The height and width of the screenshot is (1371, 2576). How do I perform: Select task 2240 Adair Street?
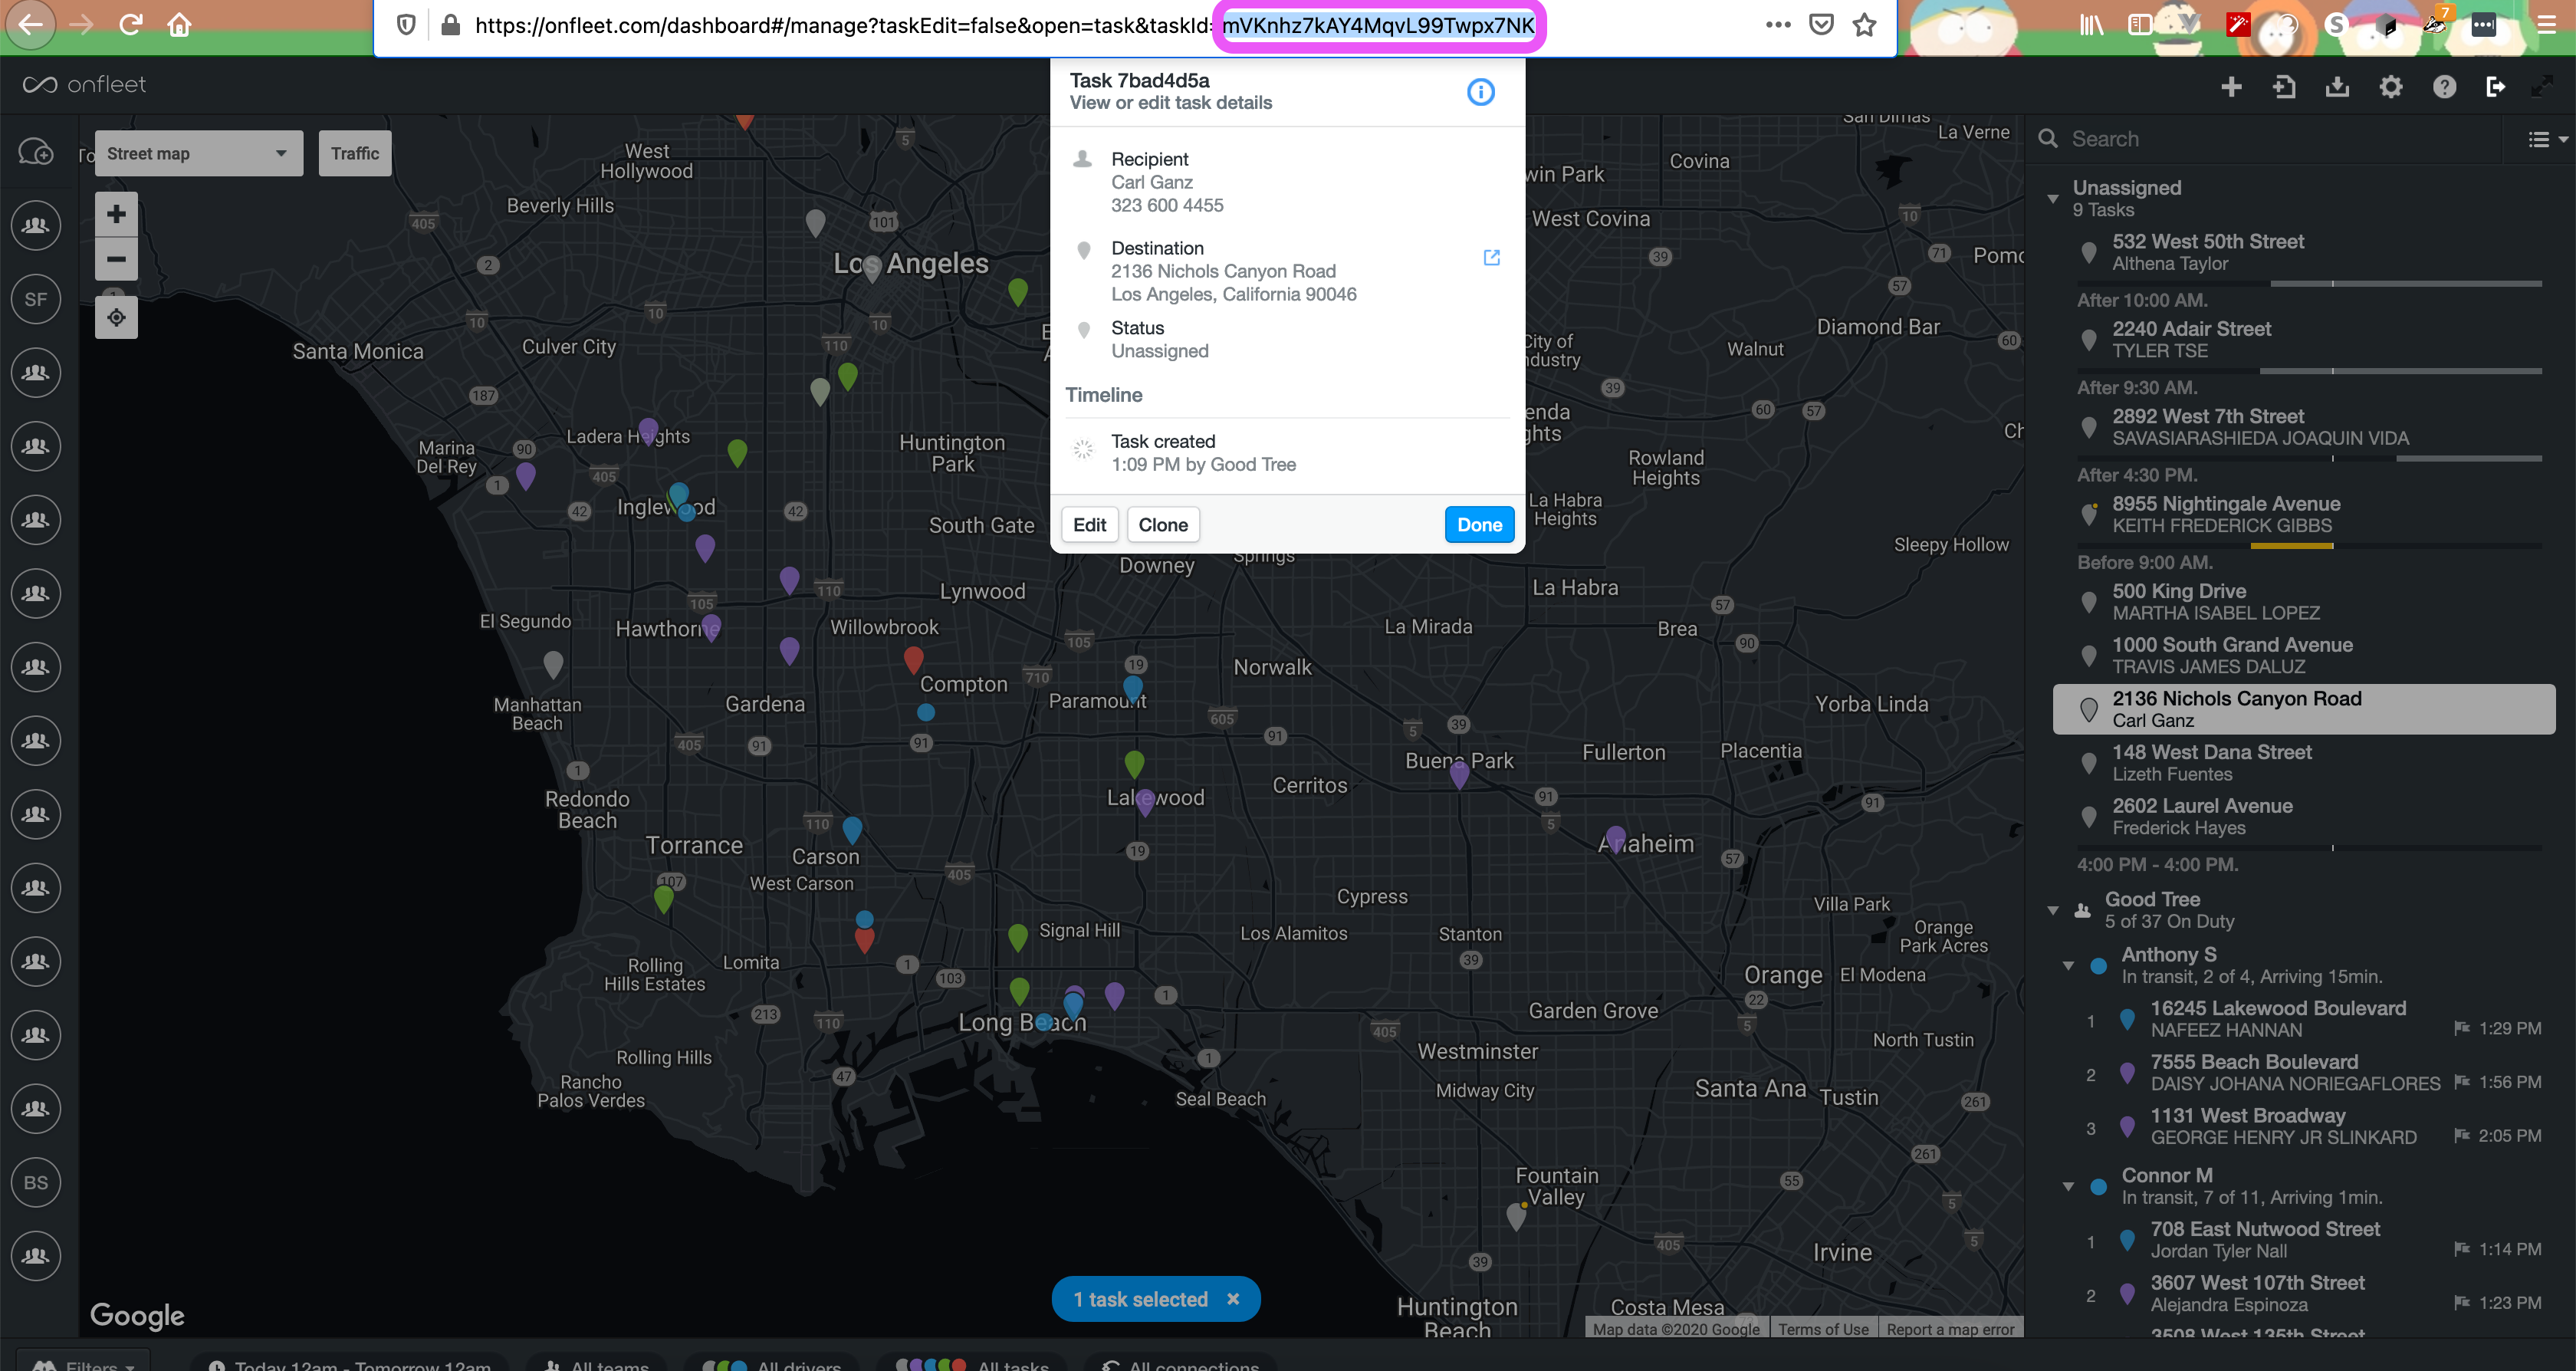pos(2304,339)
